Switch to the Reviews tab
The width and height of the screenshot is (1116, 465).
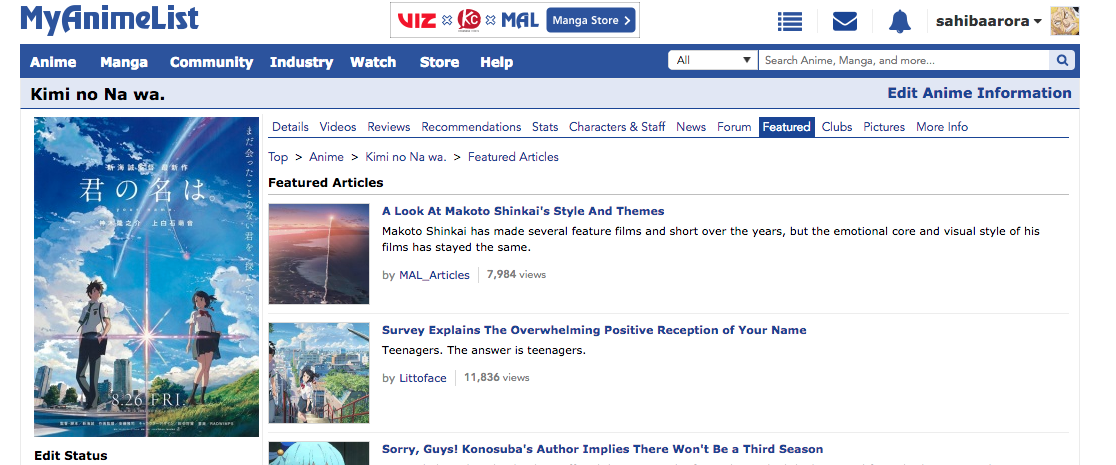(388, 127)
